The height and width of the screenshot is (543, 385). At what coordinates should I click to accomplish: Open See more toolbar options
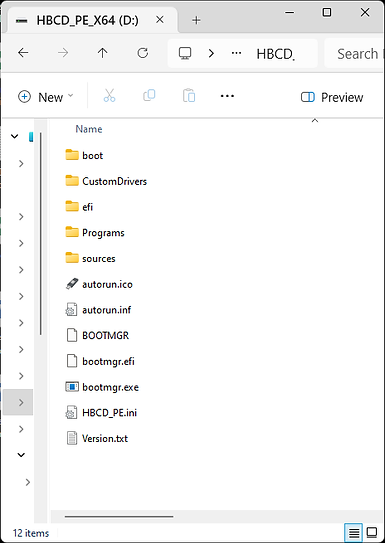(227, 96)
